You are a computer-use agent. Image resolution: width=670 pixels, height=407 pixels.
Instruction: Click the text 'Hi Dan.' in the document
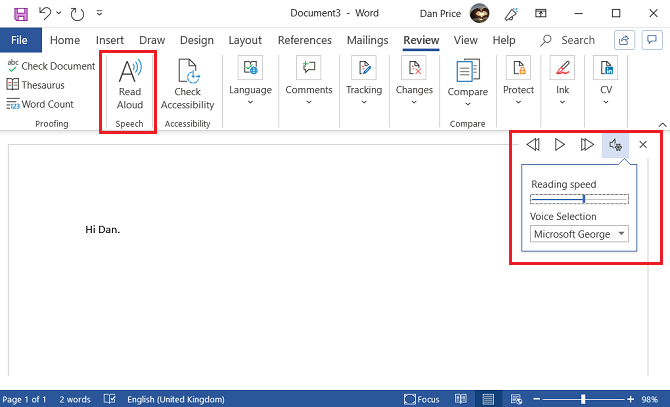click(x=103, y=230)
